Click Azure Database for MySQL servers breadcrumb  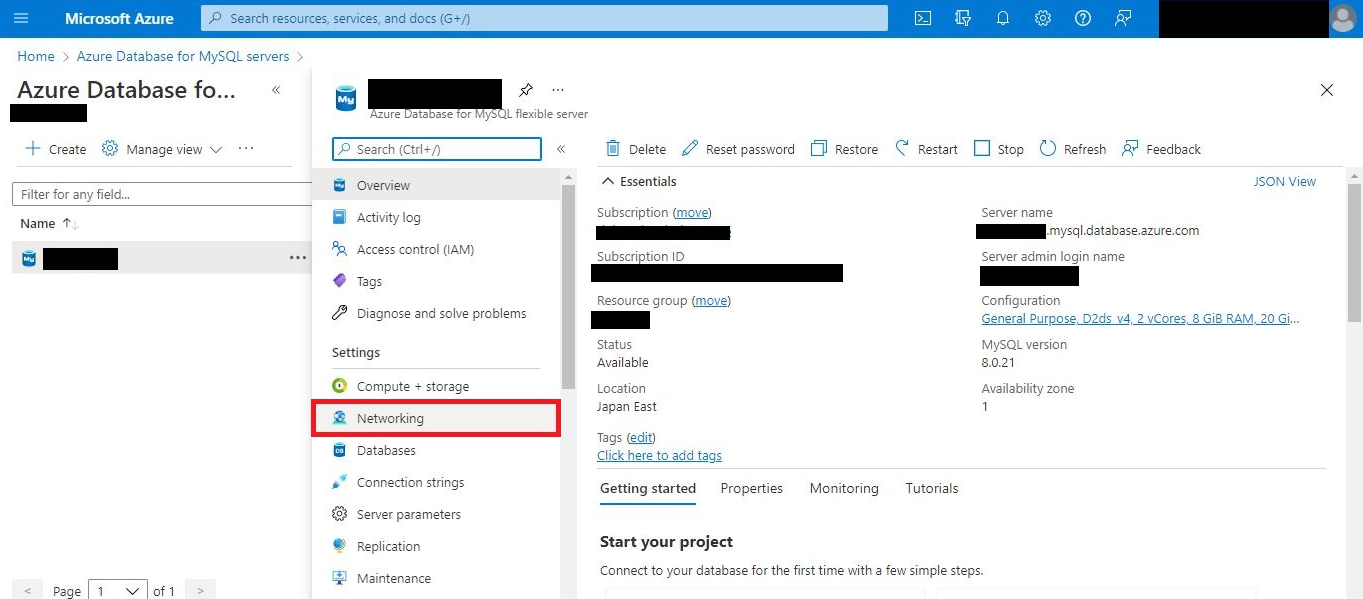click(183, 56)
